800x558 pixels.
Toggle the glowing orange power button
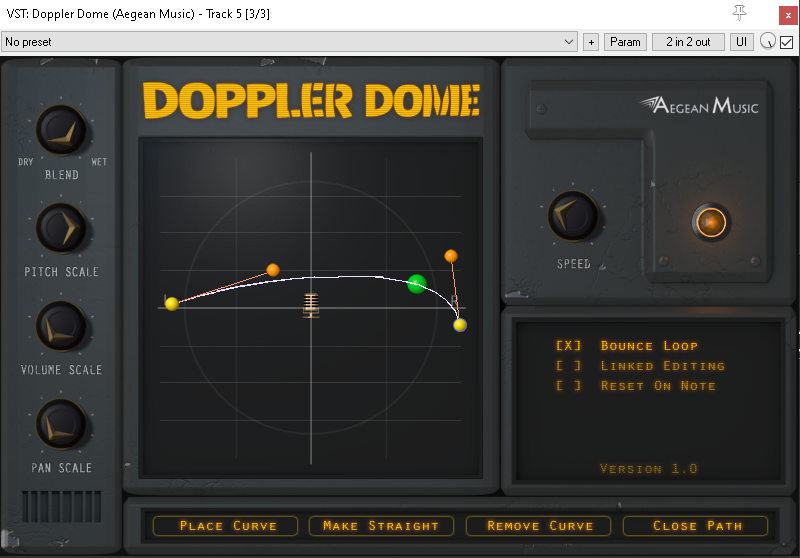[711, 222]
